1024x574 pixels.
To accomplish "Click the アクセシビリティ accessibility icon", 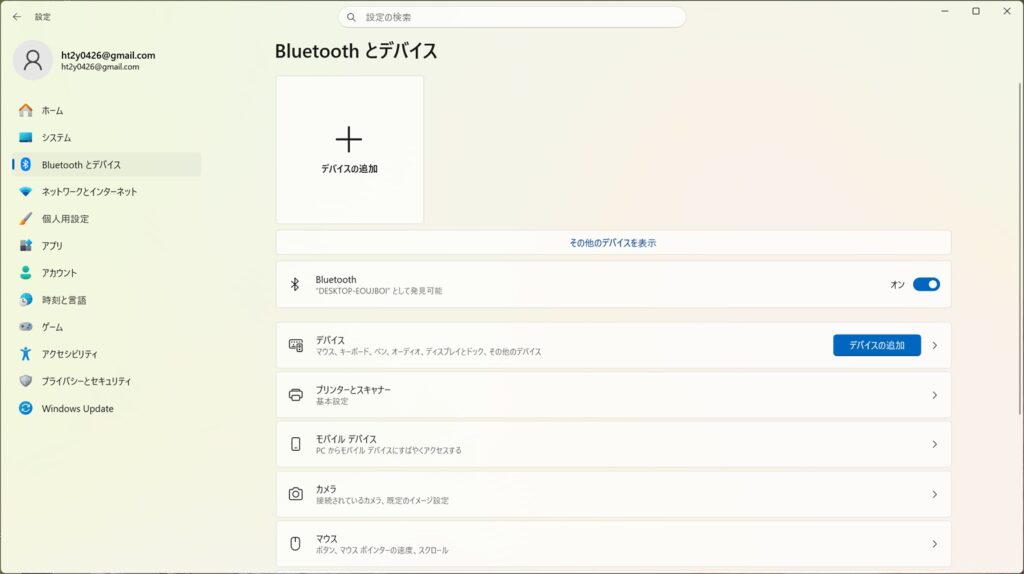I will click(x=26, y=354).
